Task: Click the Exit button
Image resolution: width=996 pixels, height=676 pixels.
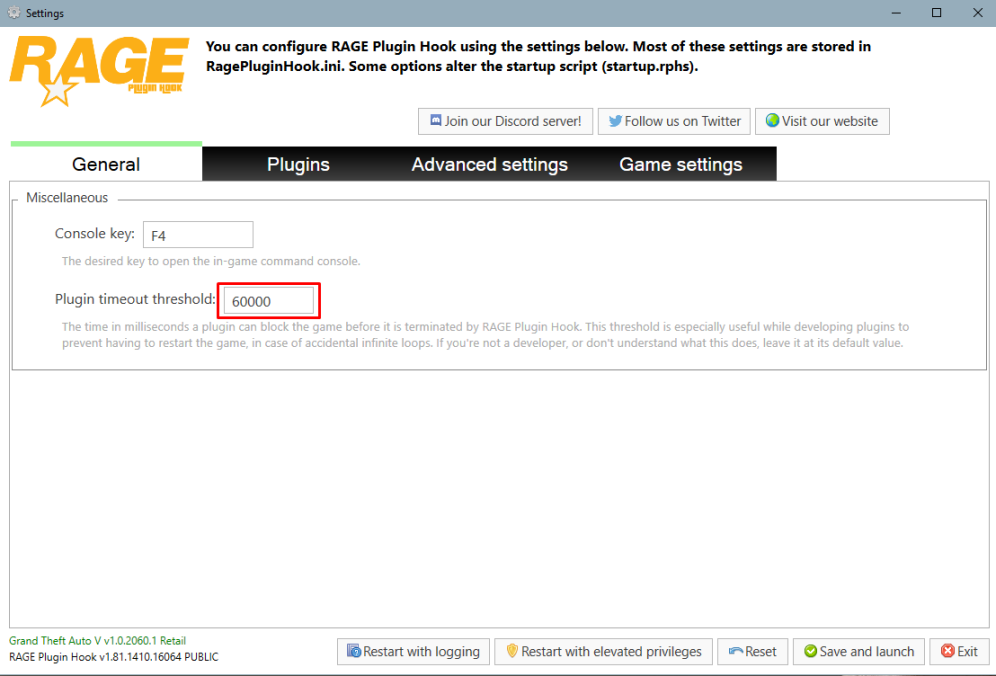Action: pyautogui.click(x=959, y=651)
